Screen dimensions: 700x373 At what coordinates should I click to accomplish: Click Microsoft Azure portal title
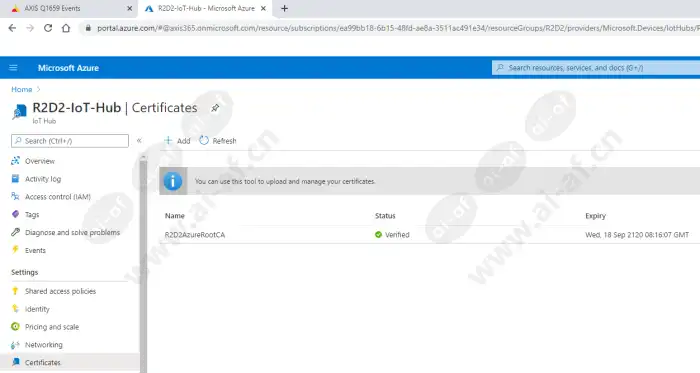coord(68,68)
